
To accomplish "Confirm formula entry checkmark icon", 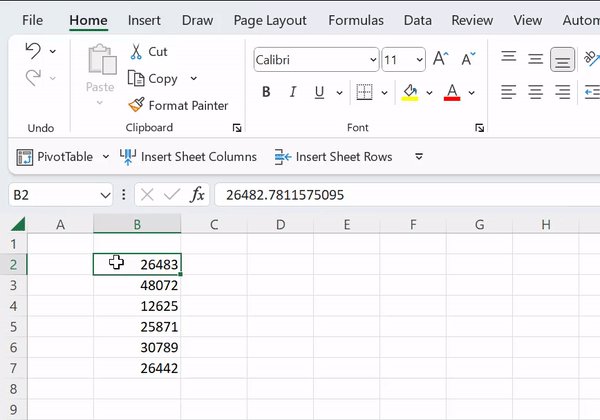I will 172,195.
